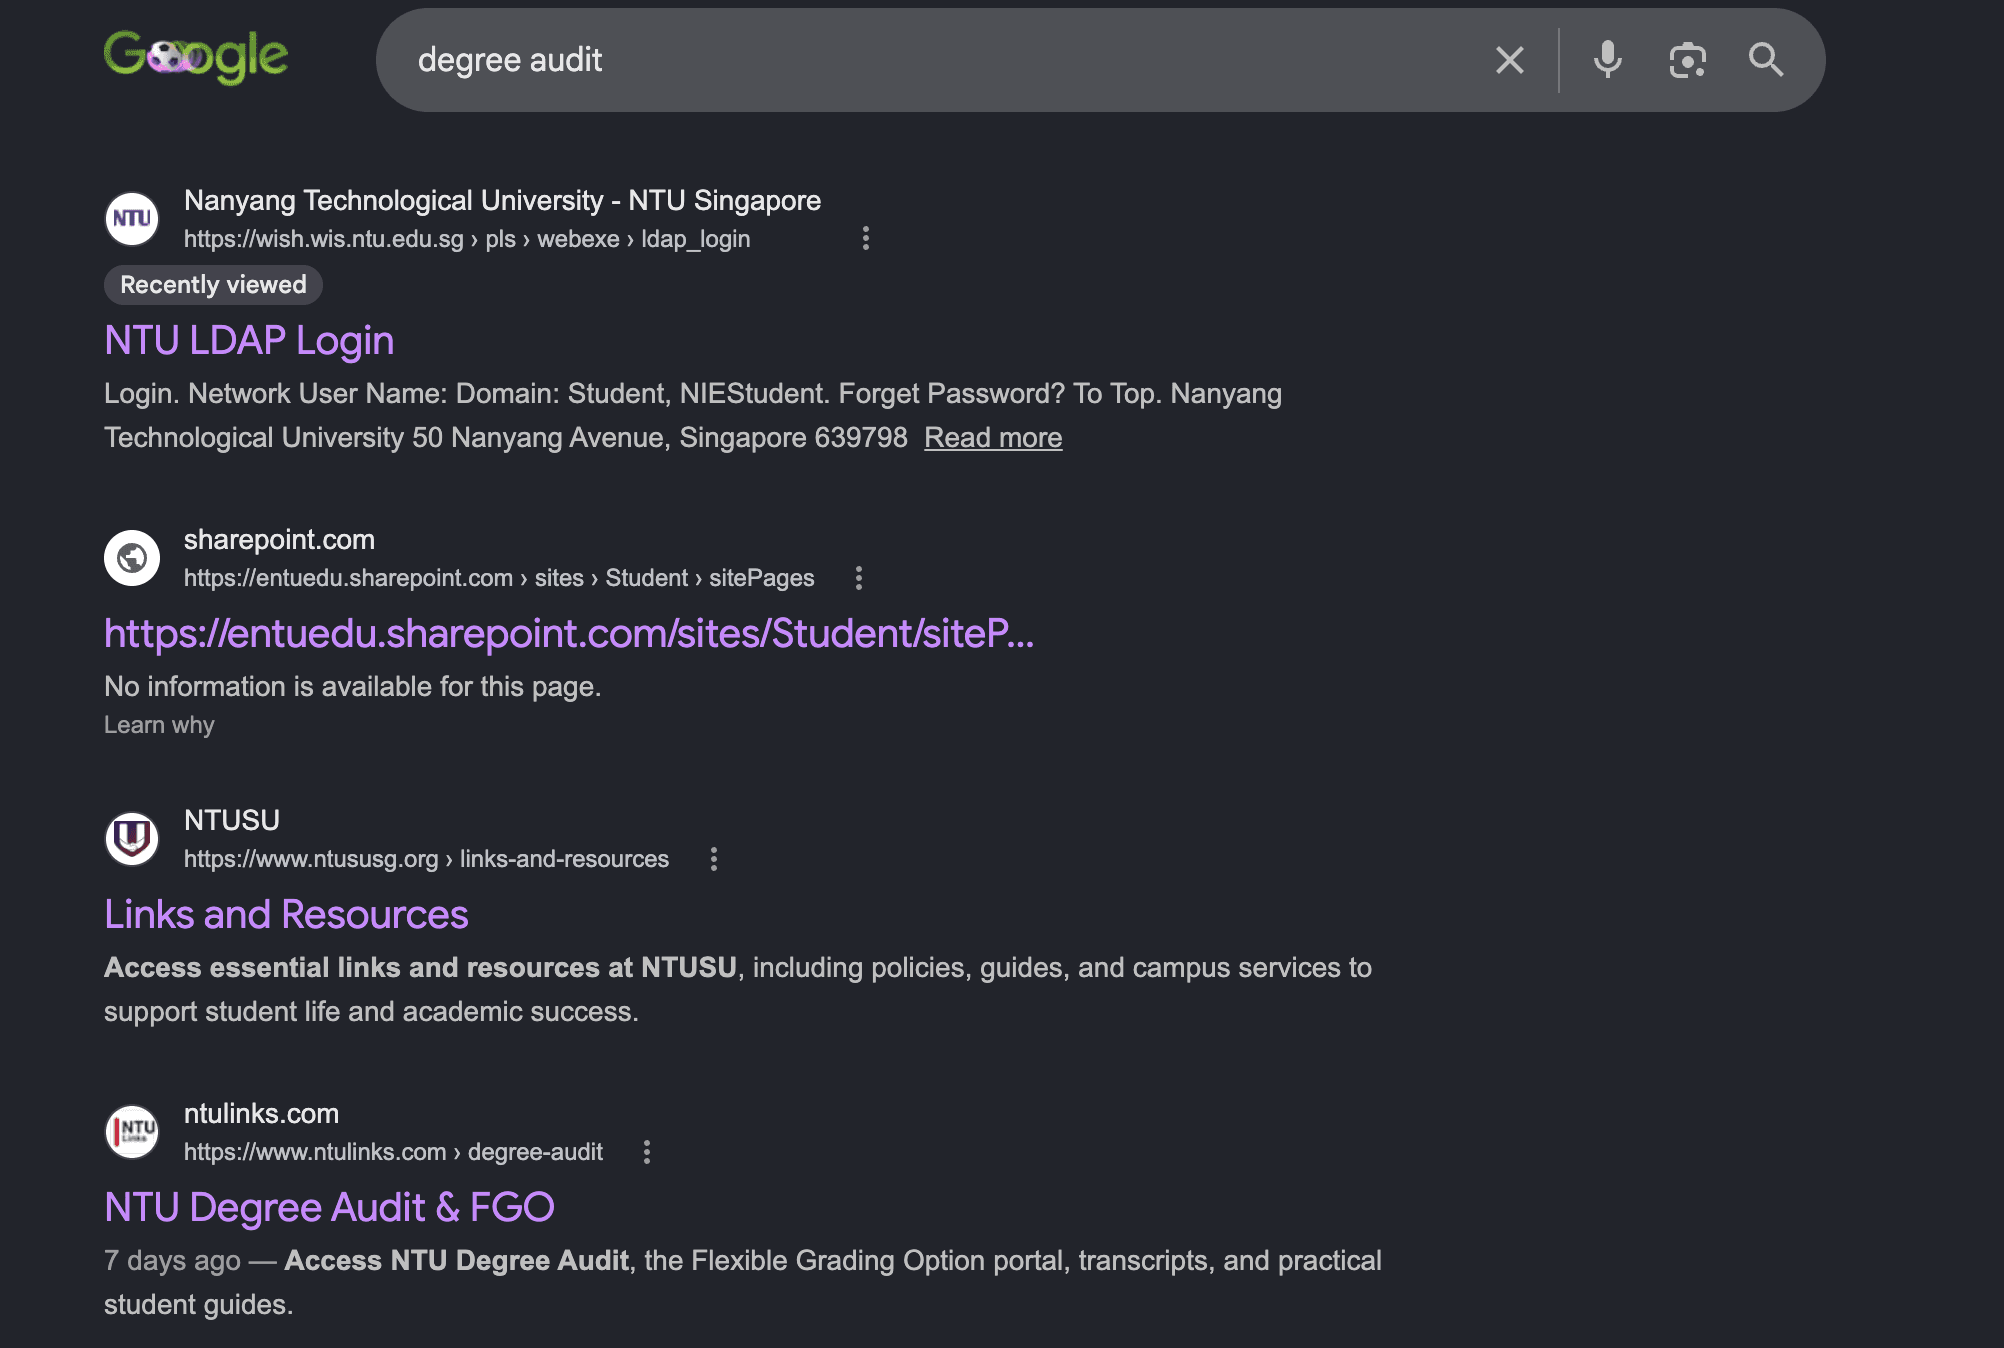Click the Recently viewed badge

pyautogui.click(x=213, y=285)
